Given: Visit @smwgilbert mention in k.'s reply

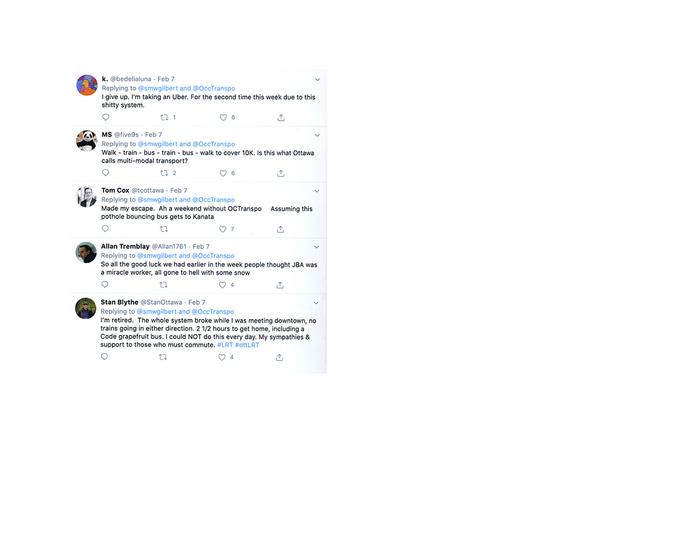Looking at the screenshot, I should (158, 88).
